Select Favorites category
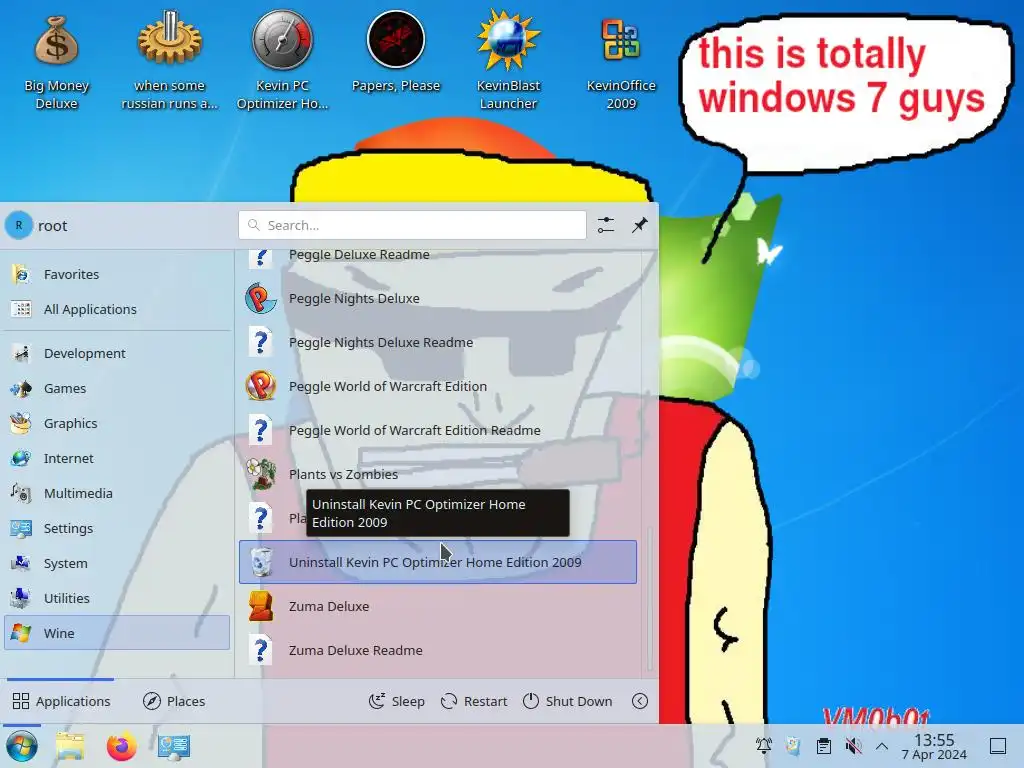The image size is (1024, 768). point(117,274)
